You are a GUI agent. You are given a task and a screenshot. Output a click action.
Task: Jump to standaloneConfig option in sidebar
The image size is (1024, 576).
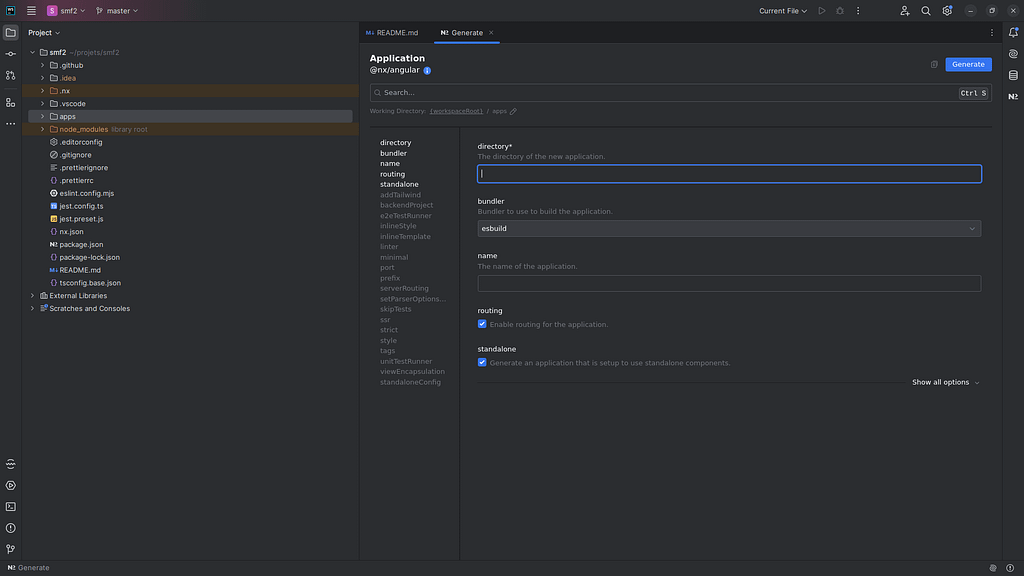coord(410,382)
